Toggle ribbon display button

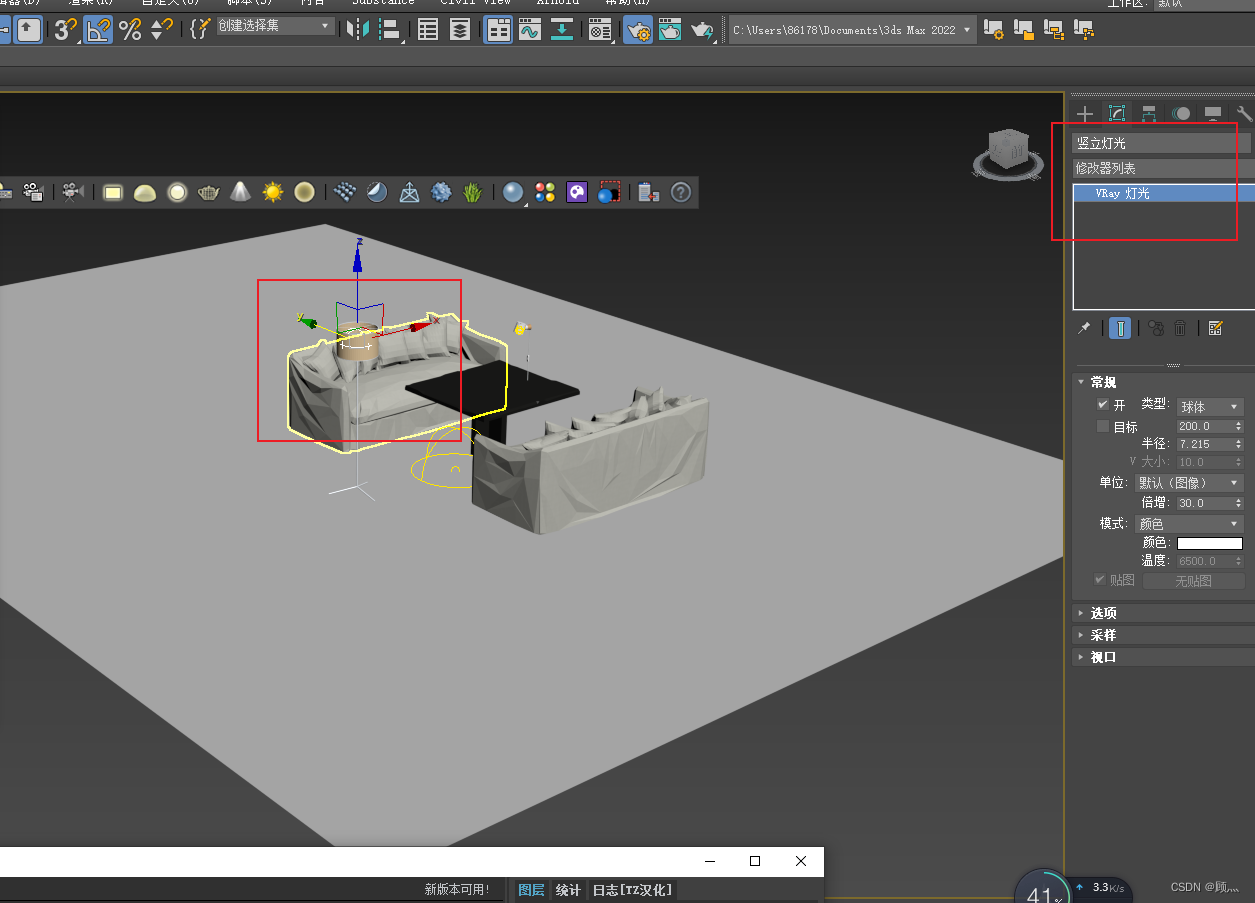(499, 30)
